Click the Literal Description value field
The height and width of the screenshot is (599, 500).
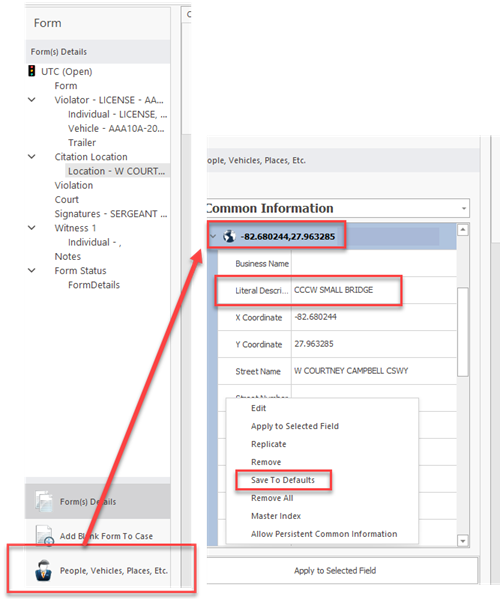(374, 290)
